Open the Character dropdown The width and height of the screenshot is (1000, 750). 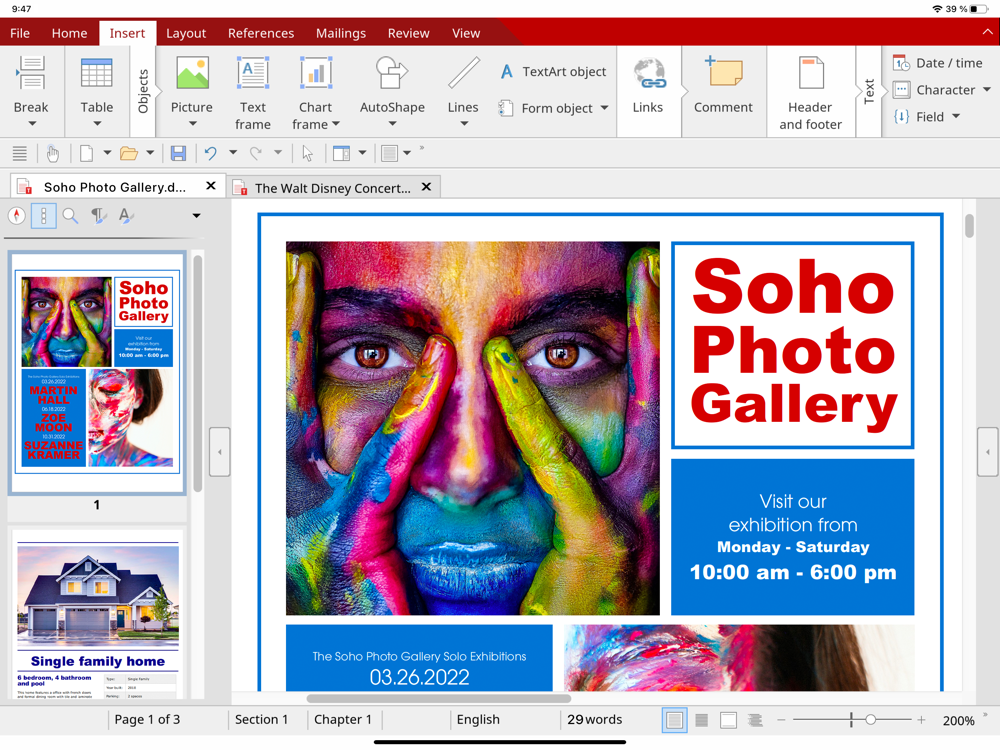(x=987, y=90)
